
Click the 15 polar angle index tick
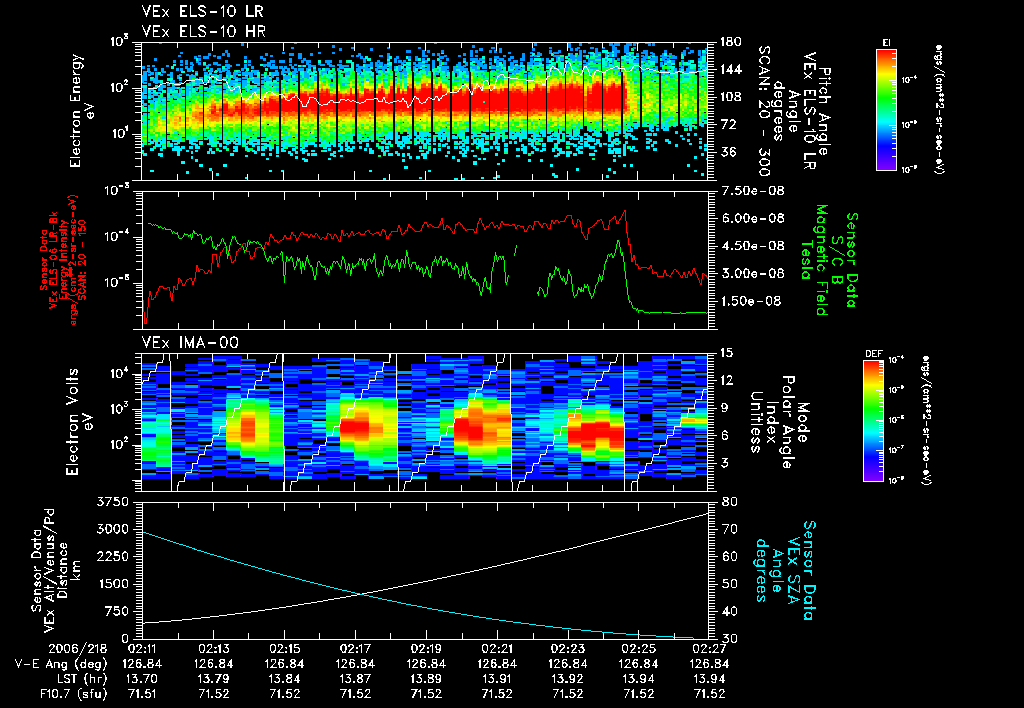[x=726, y=353]
